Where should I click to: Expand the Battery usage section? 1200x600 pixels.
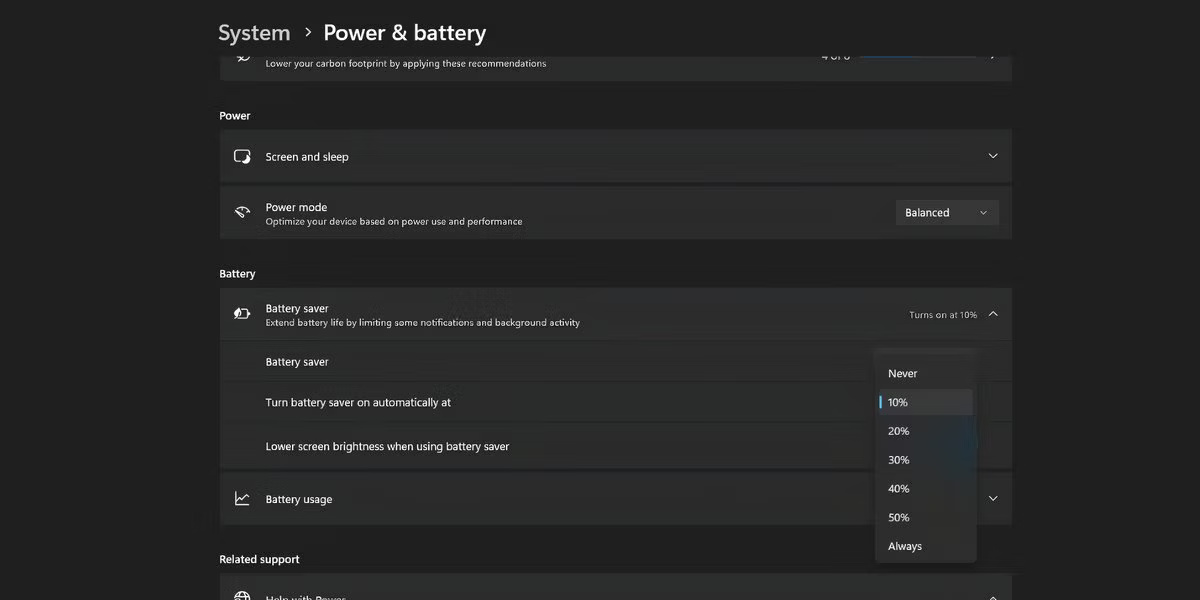coord(992,498)
